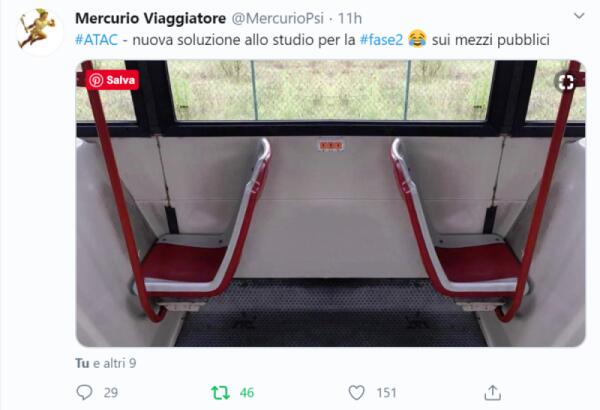Click the Pinterest Salva button on the image
This screenshot has width=600, height=410.
(112, 80)
